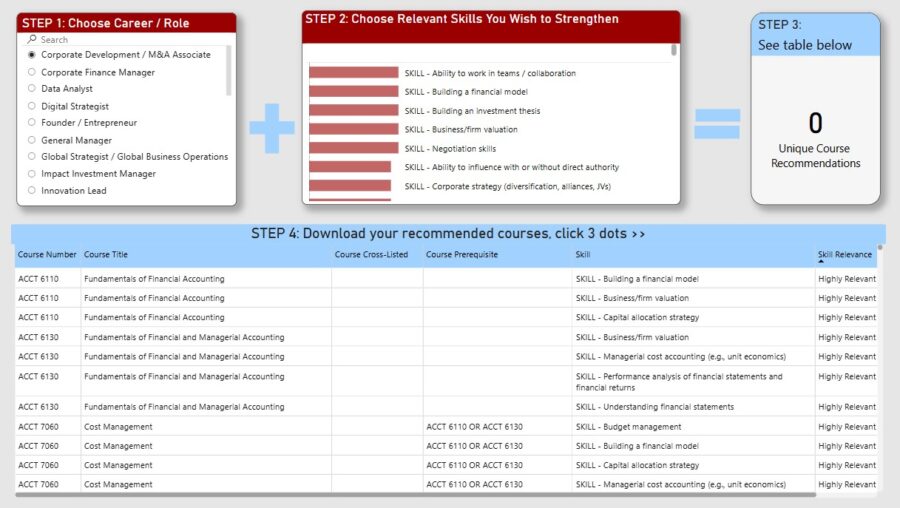Select bar for Ability to influence skill
The image size is (900, 508).
click(x=350, y=167)
